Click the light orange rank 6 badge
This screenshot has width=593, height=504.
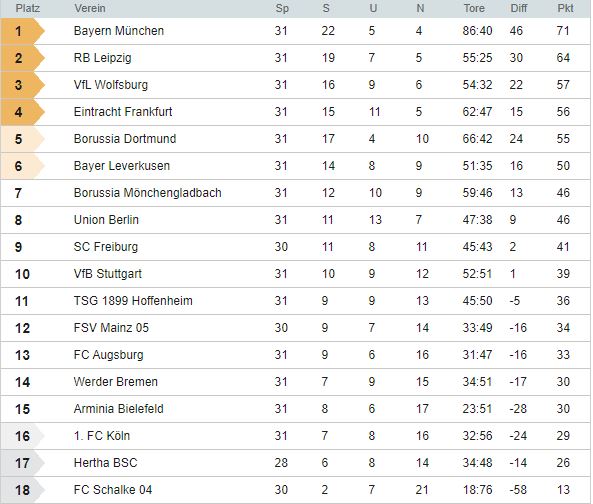(23, 166)
